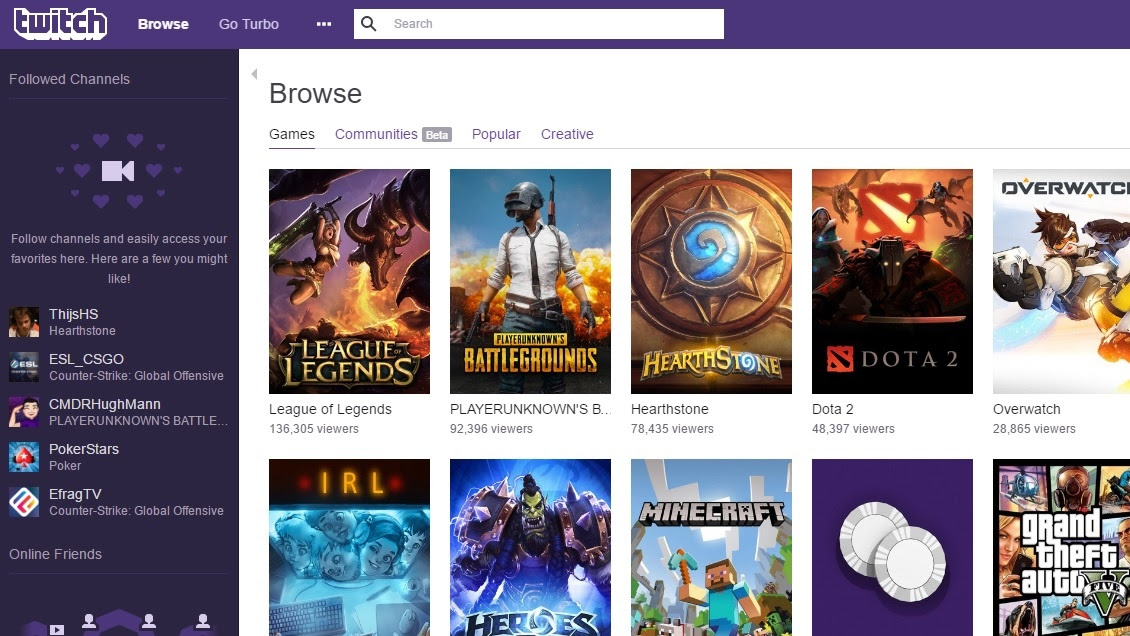Click PokerStars channel avatar
Screen dimensions: 1130x636
24,457
